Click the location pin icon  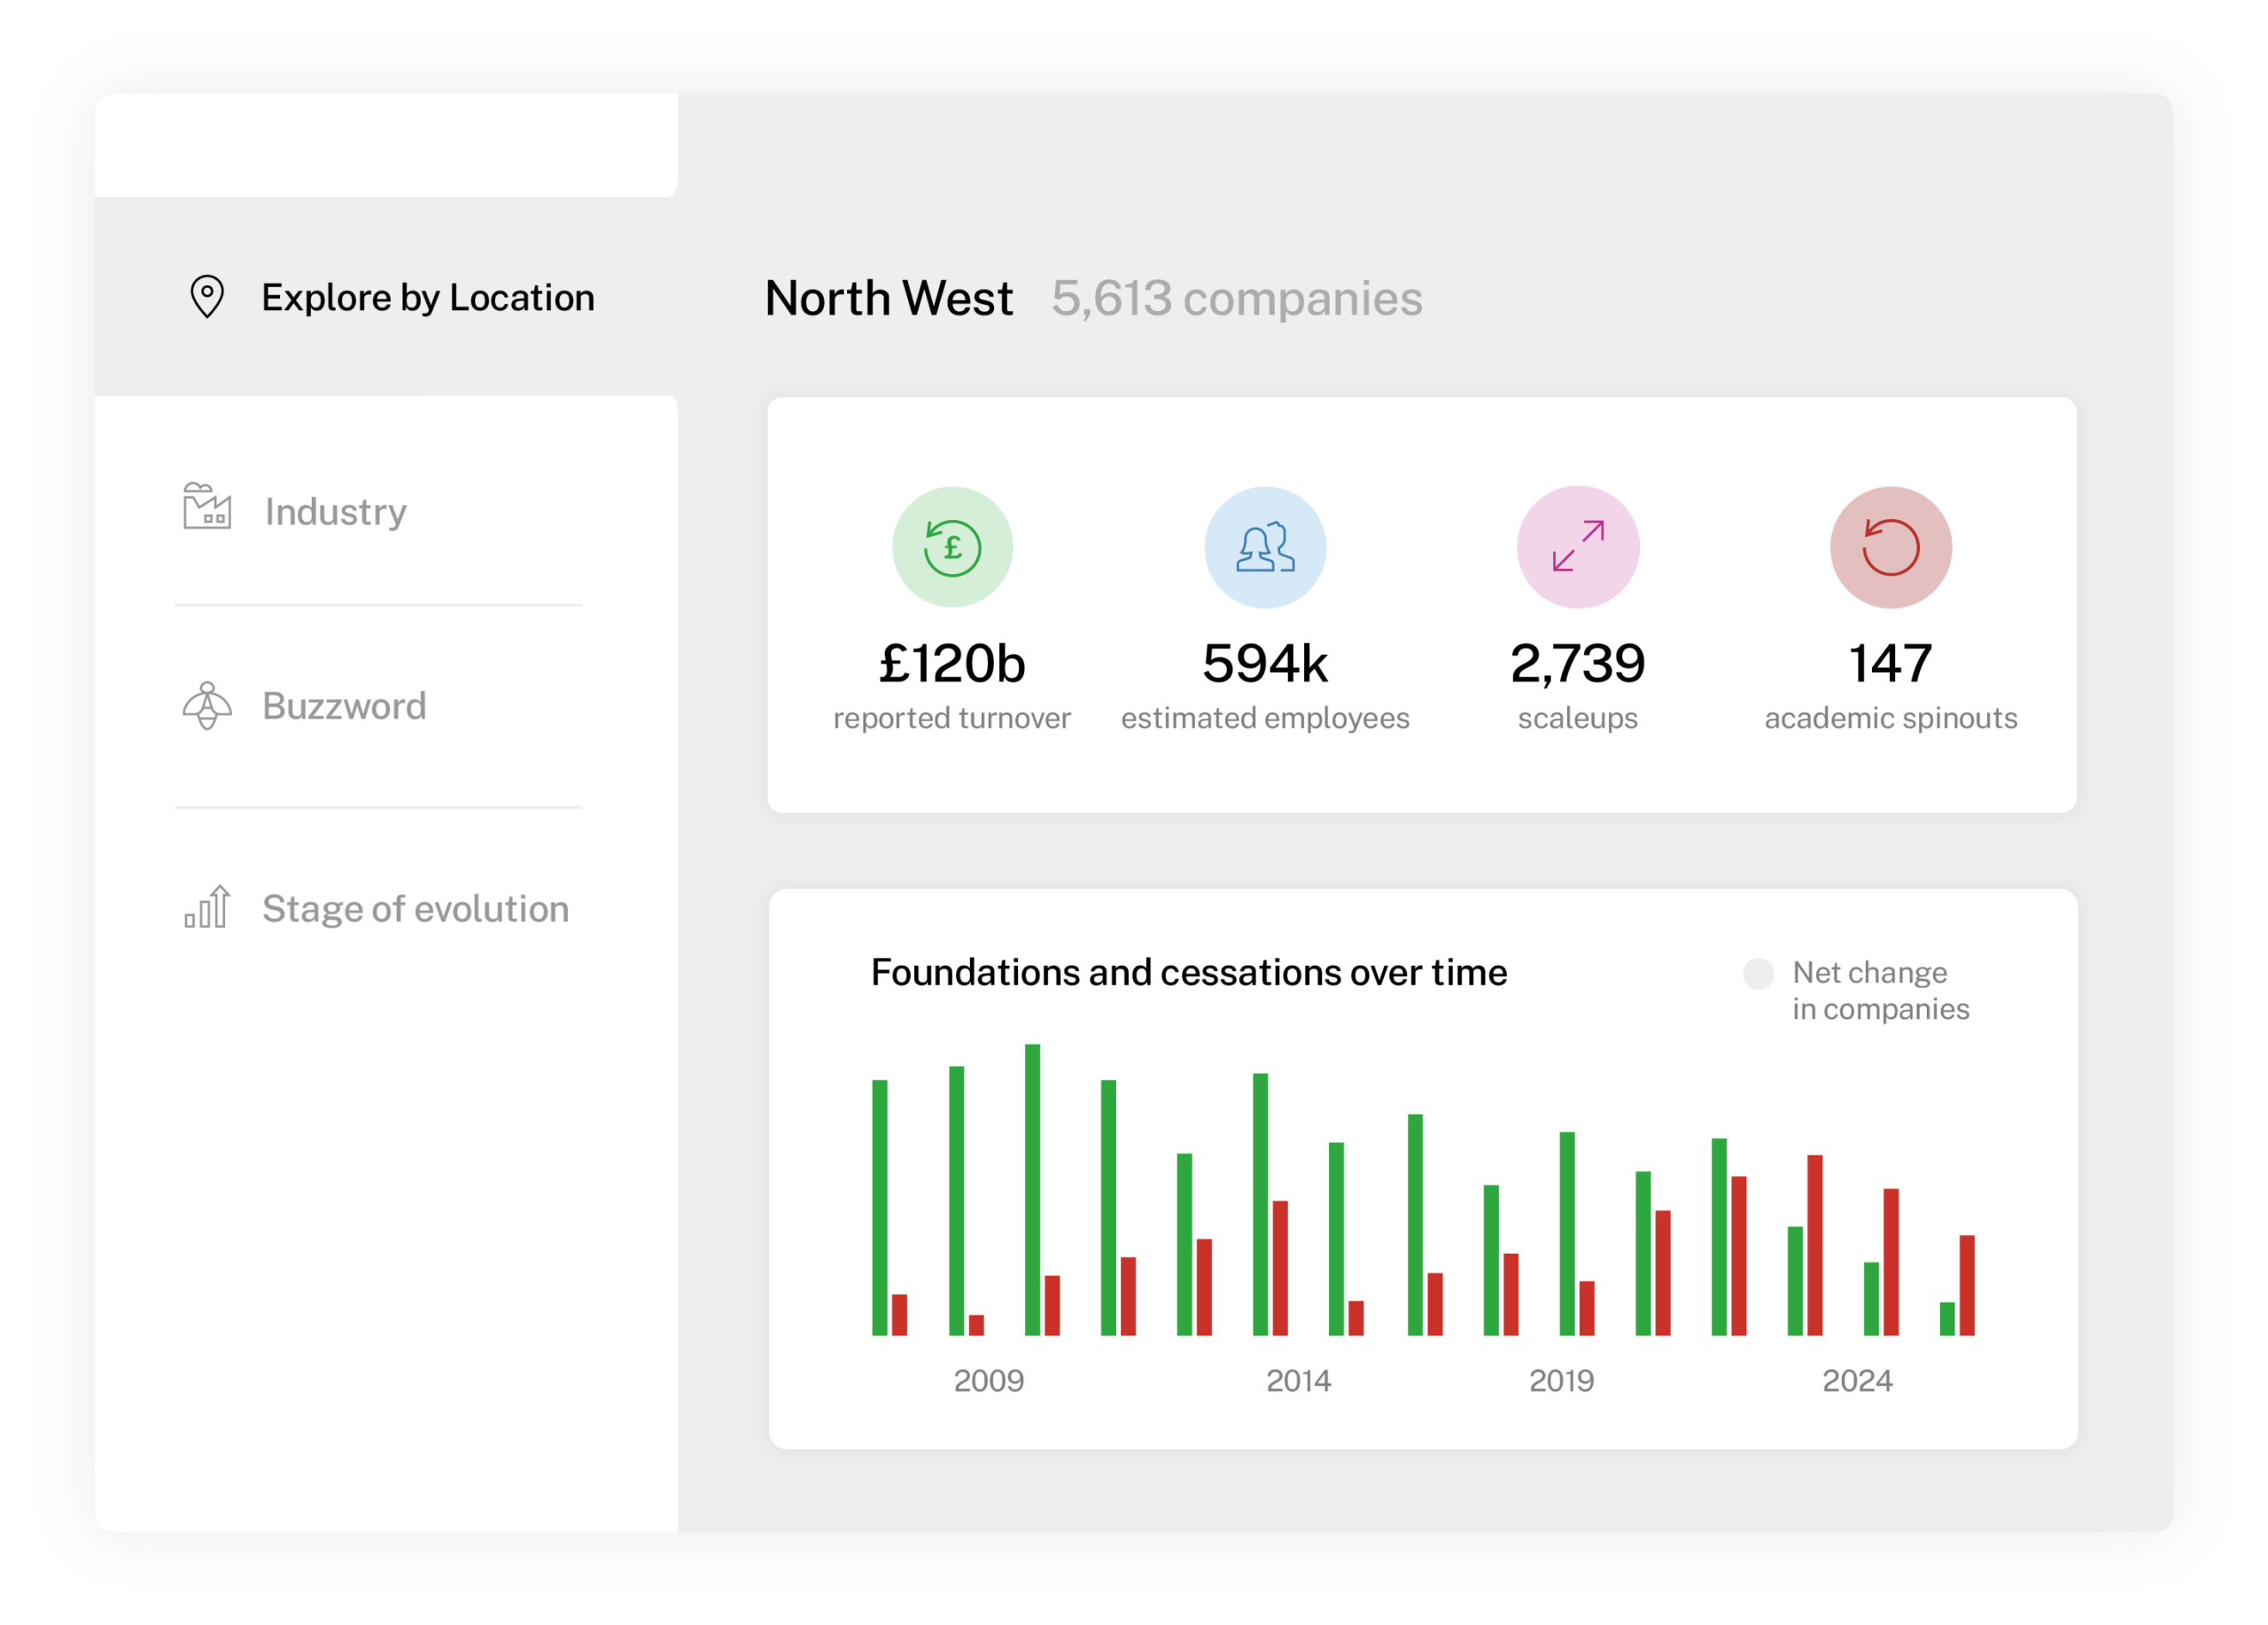coord(207,297)
